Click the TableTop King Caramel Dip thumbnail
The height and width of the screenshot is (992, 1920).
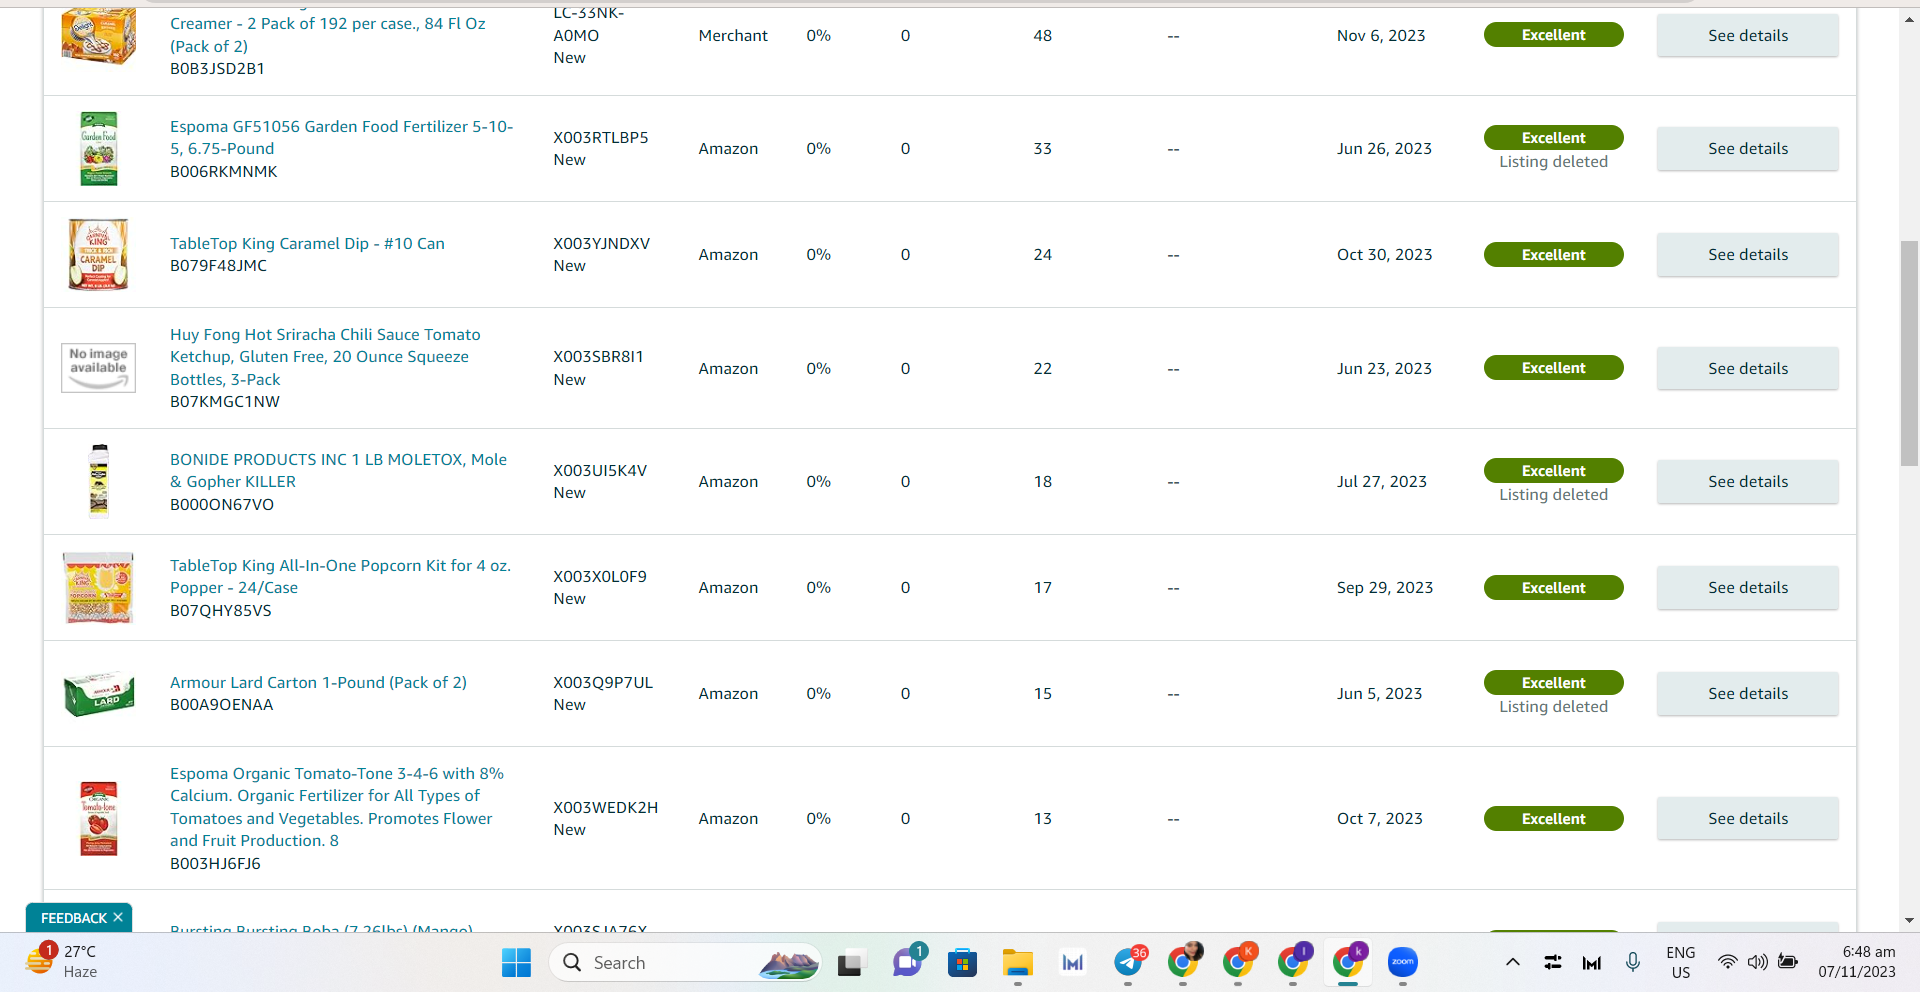tap(98, 255)
